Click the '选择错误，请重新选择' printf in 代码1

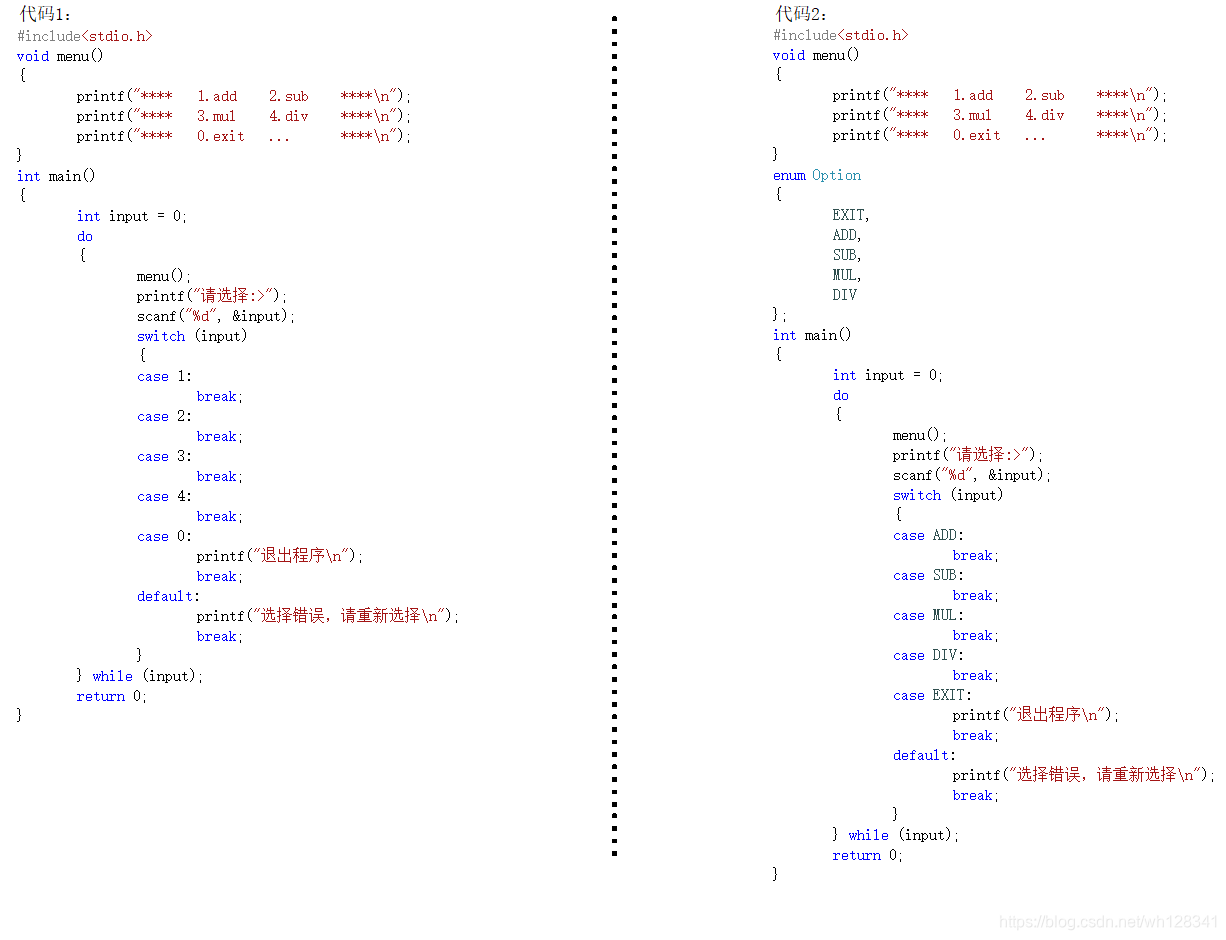tap(328, 616)
